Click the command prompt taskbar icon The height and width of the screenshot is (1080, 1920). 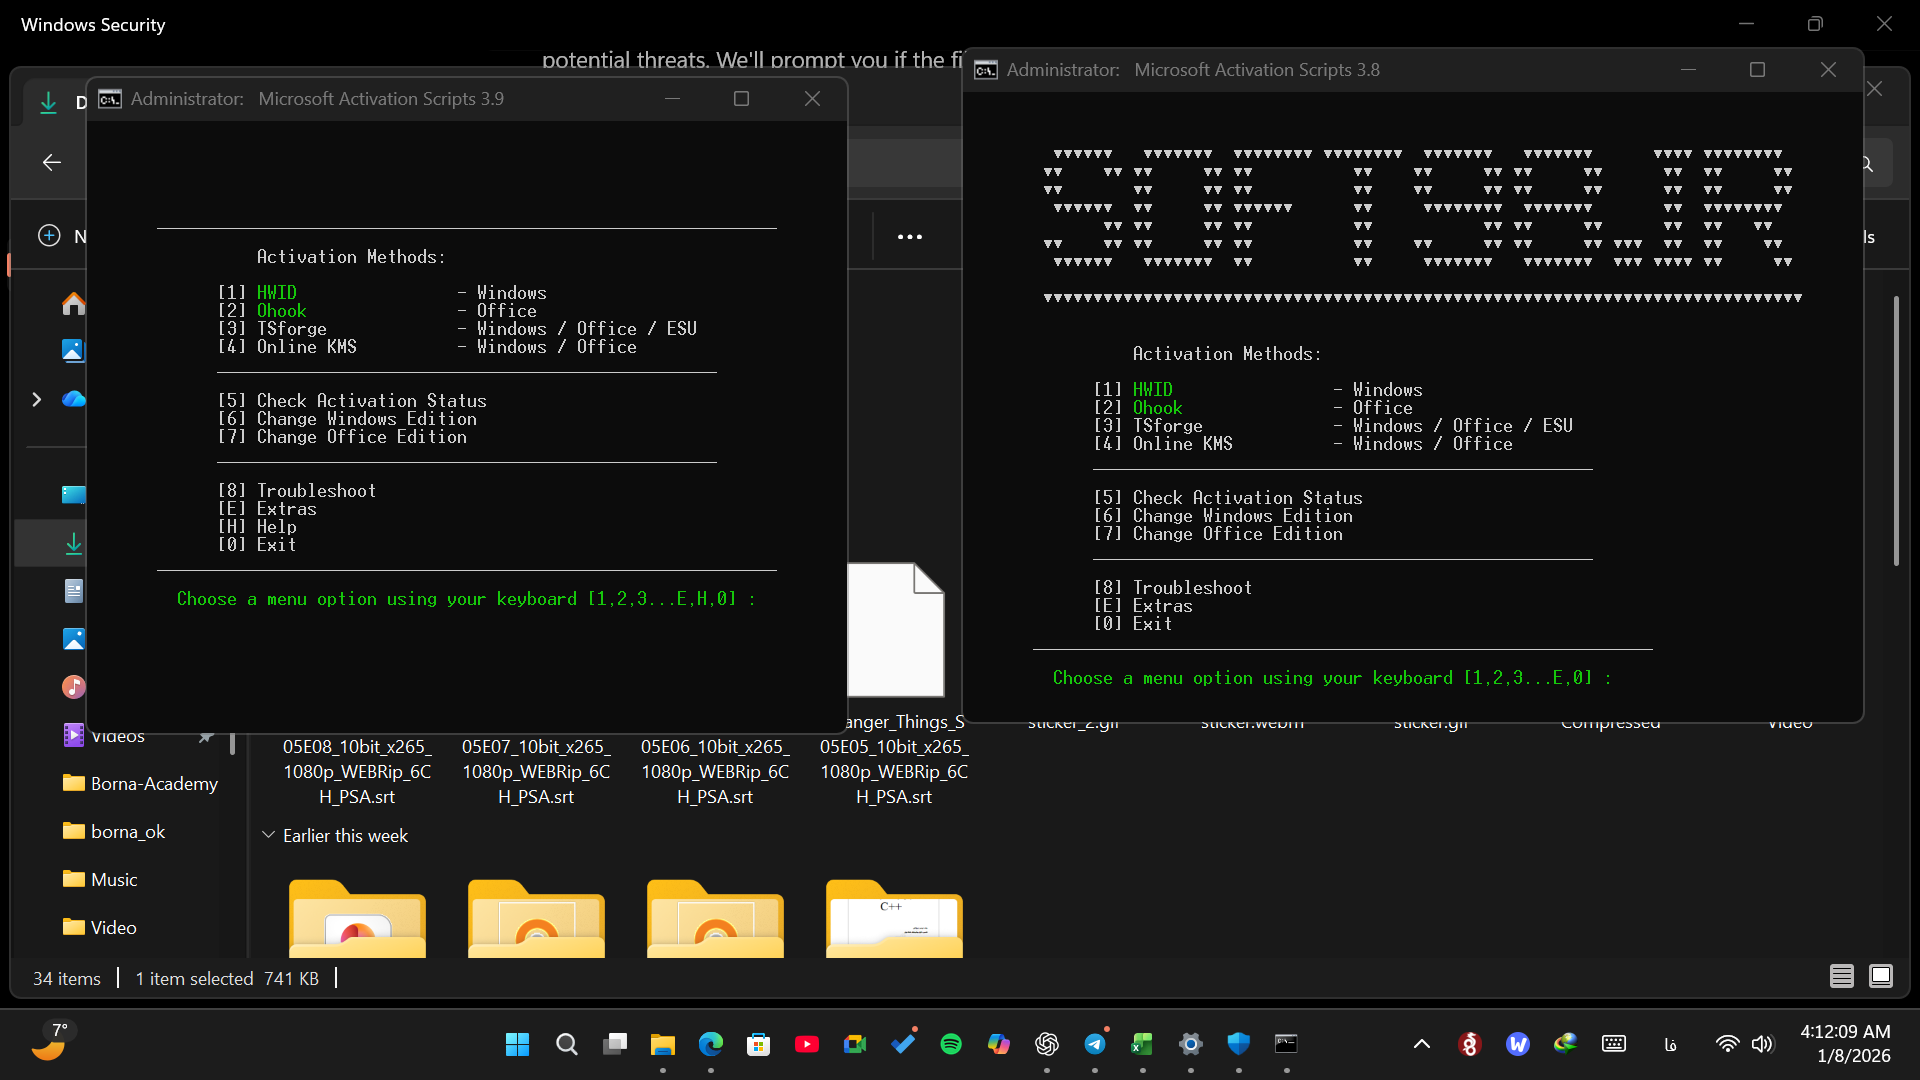pyautogui.click(x=1286, y=1044)
